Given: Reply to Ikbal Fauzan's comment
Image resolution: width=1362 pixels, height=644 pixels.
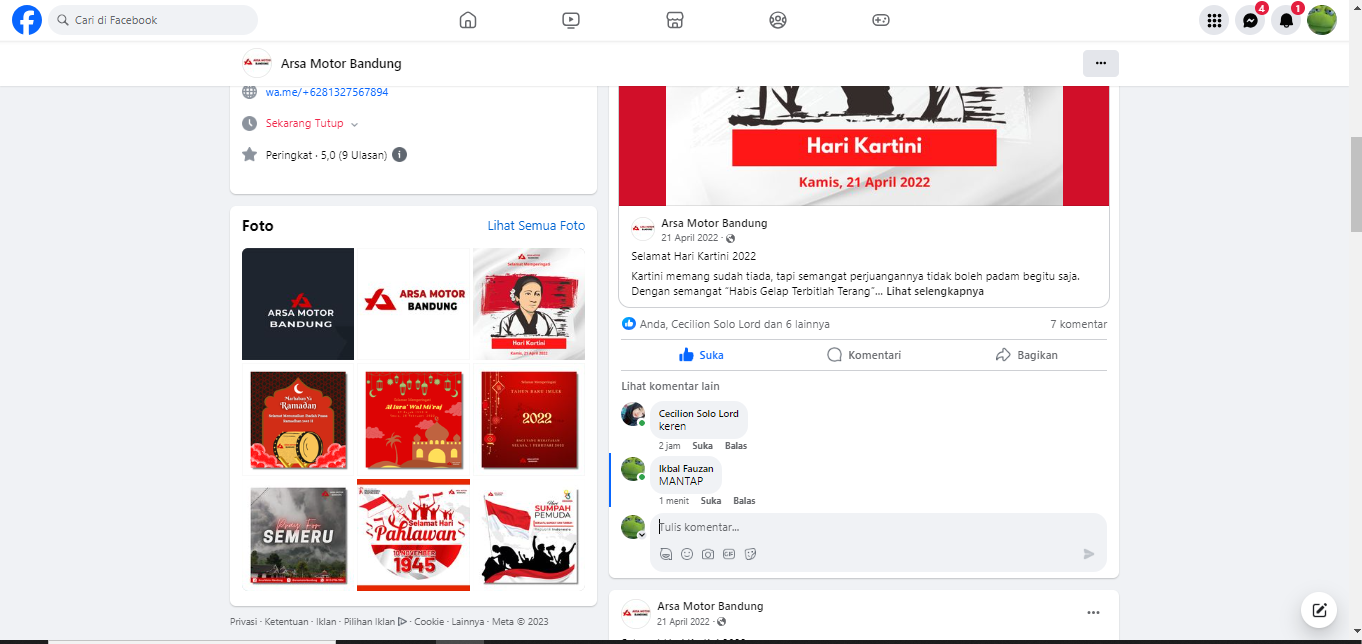Looking at the screenshot, I should tap(744, 501).
